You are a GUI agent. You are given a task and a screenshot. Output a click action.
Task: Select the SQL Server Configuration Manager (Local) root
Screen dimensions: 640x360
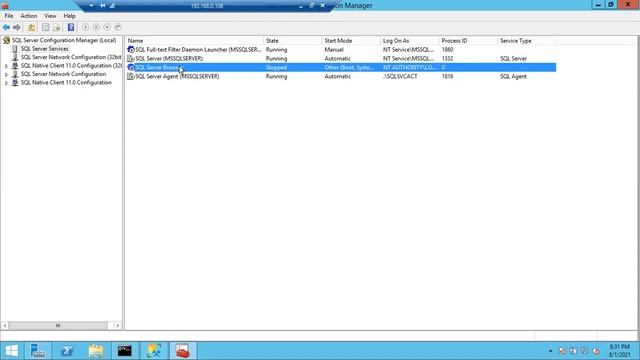point(64,40)
